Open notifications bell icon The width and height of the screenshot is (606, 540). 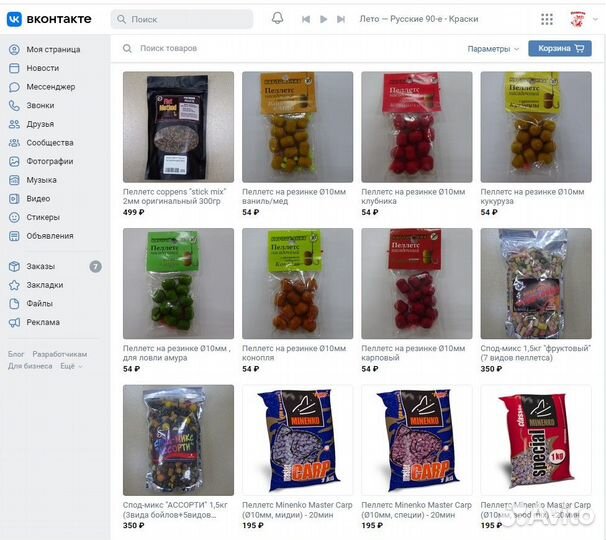coord(277,18)
